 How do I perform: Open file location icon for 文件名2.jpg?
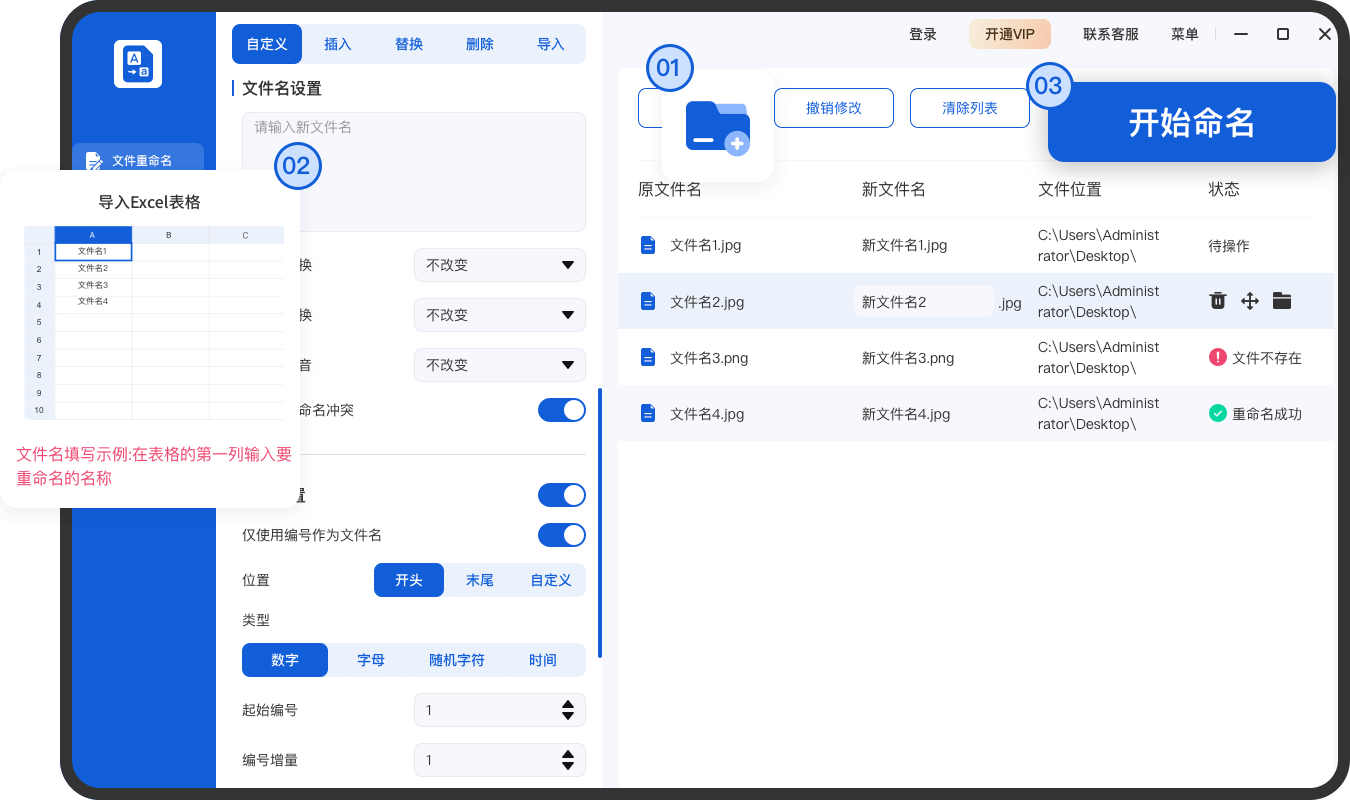(x=1282, y=301)
